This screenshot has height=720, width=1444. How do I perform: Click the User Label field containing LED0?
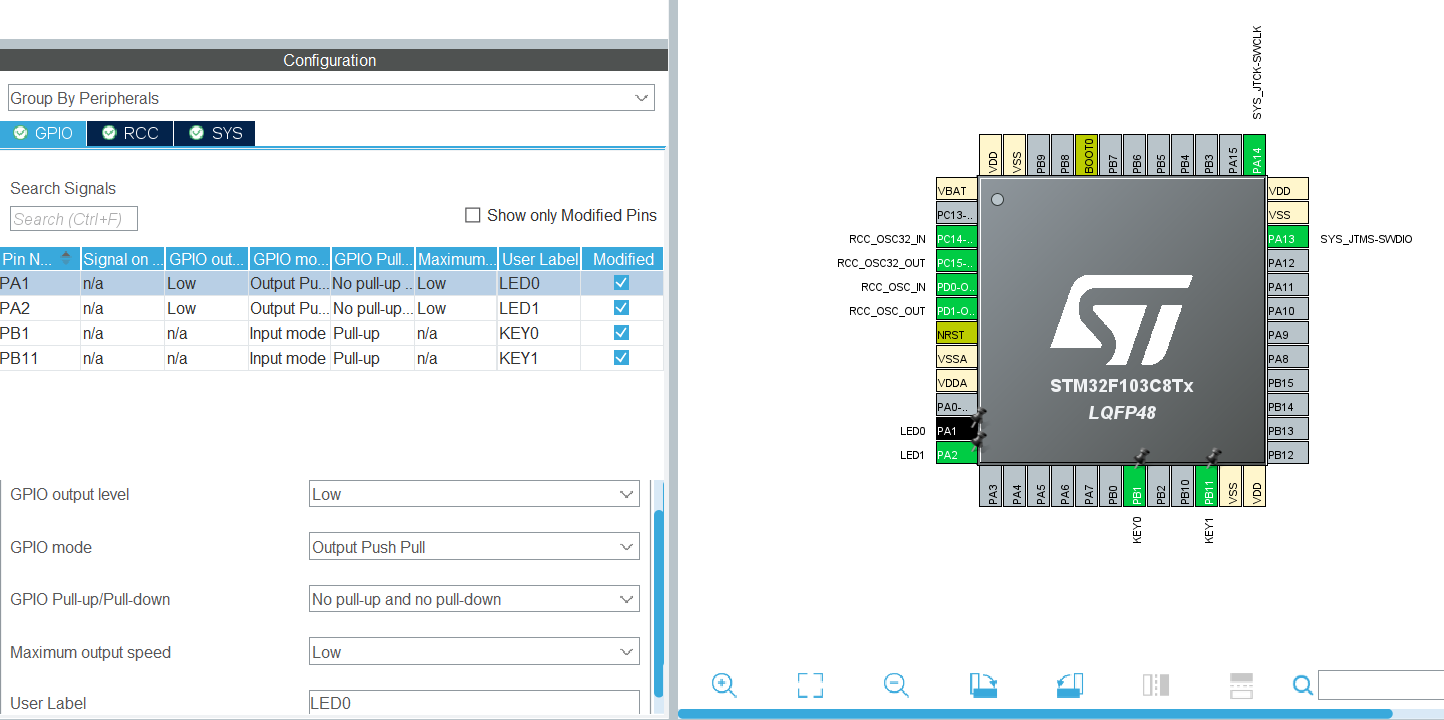pyautogui.click(x=474, y=703)
